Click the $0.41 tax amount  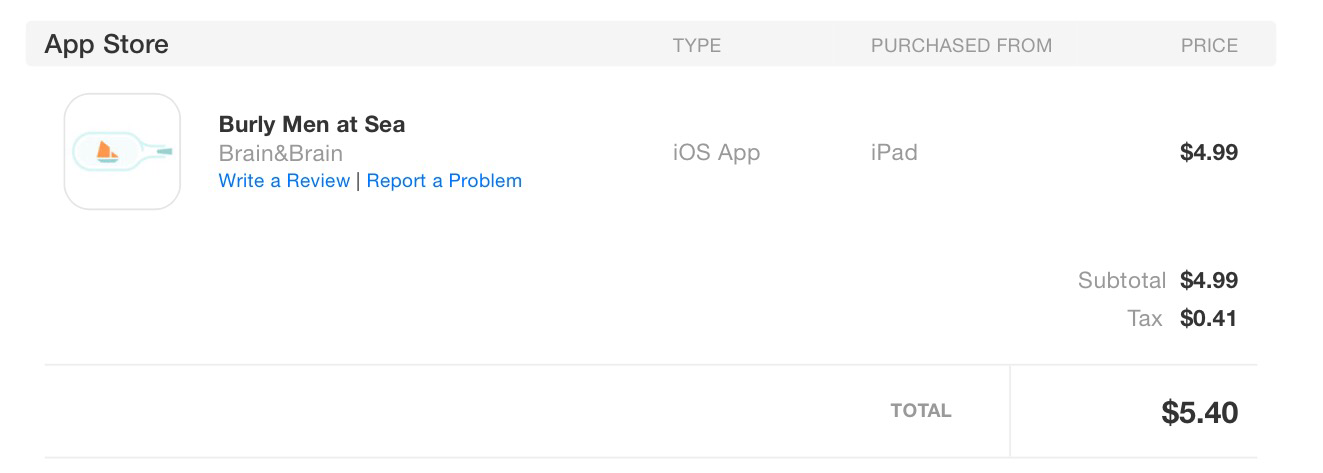coord(1208,319)
